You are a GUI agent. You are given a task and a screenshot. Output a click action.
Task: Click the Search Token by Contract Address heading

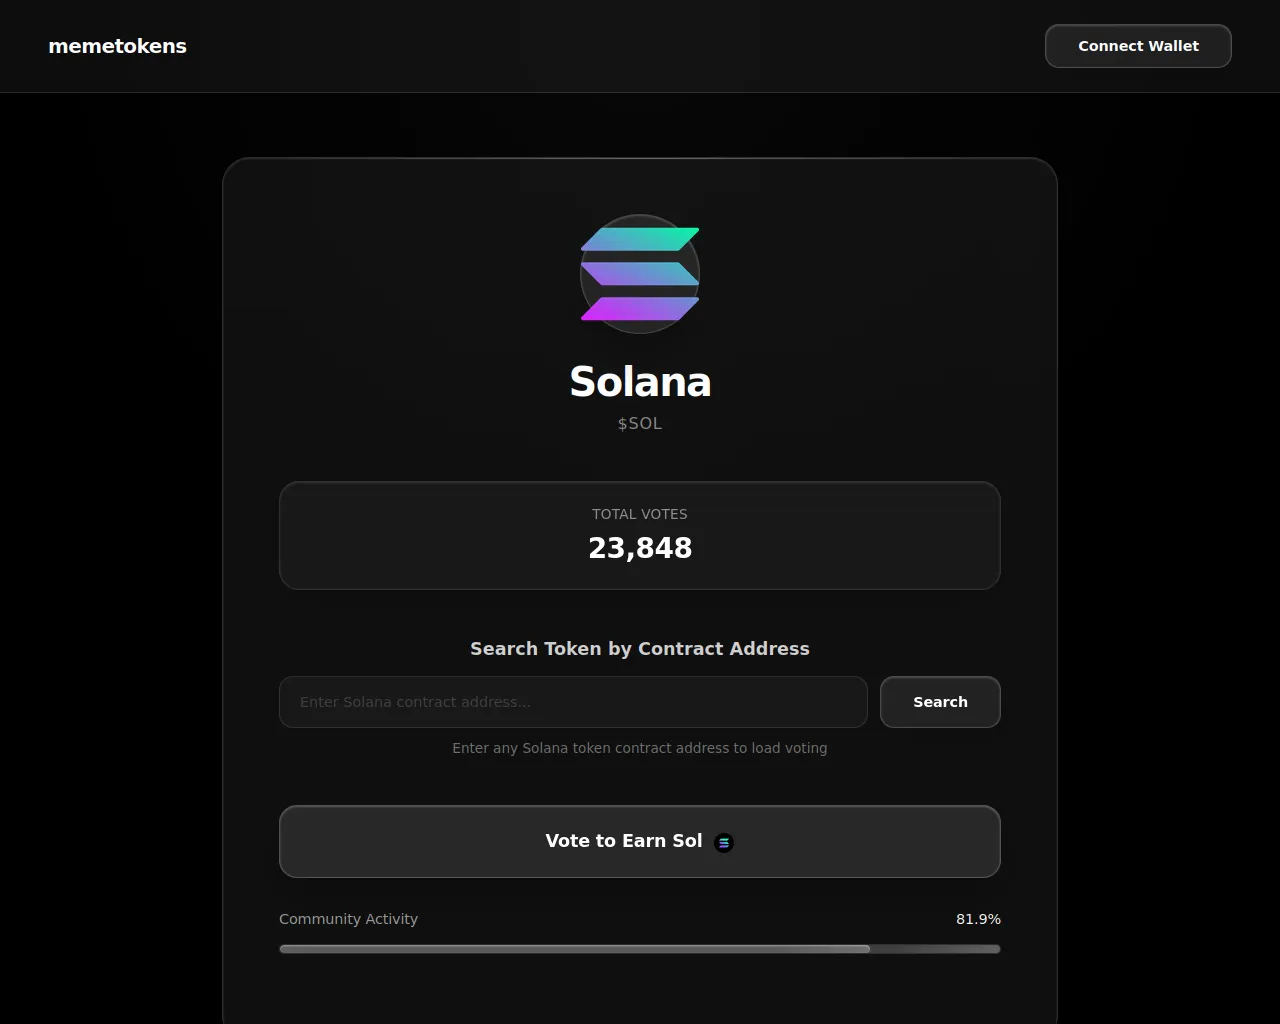640,649
